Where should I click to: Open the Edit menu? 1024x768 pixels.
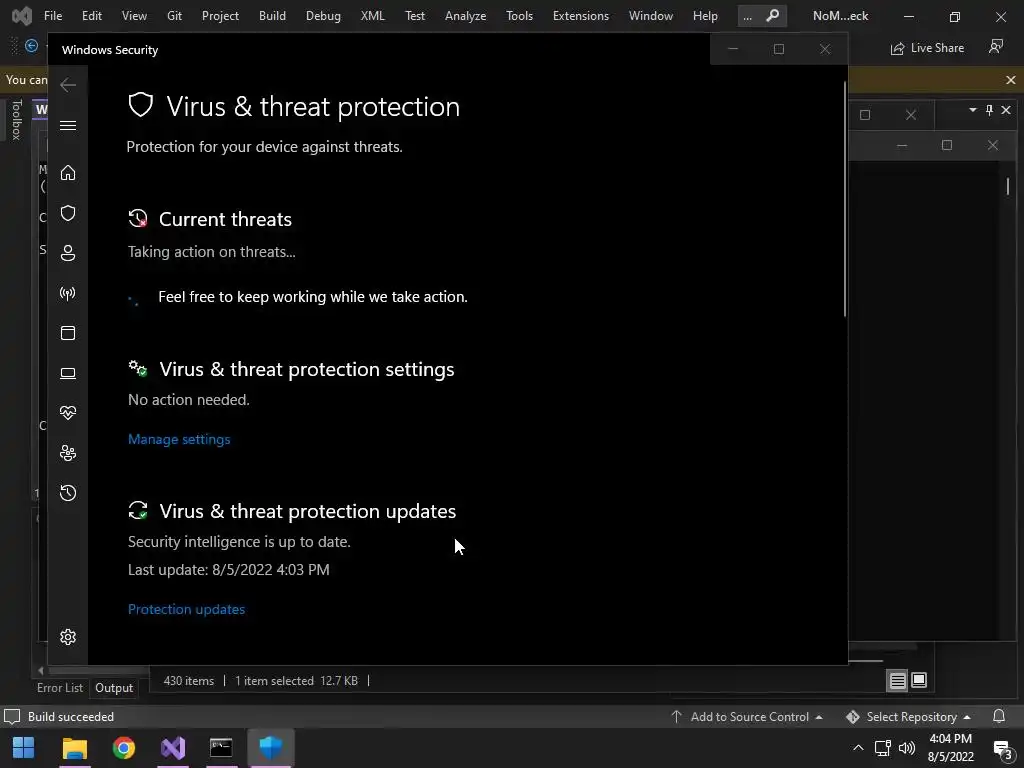[91, 16]
